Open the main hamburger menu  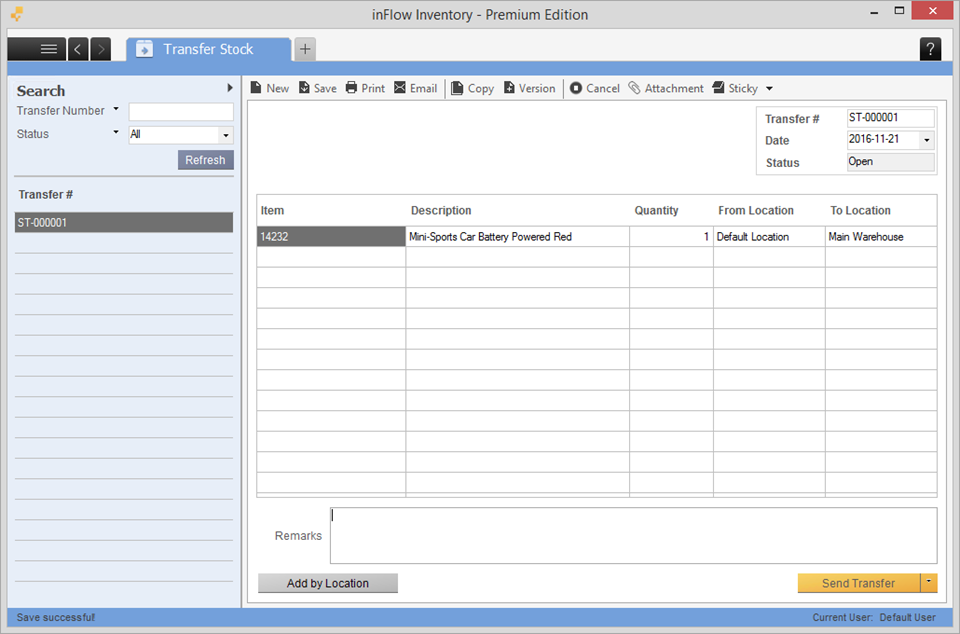click(x=37, y=49)
